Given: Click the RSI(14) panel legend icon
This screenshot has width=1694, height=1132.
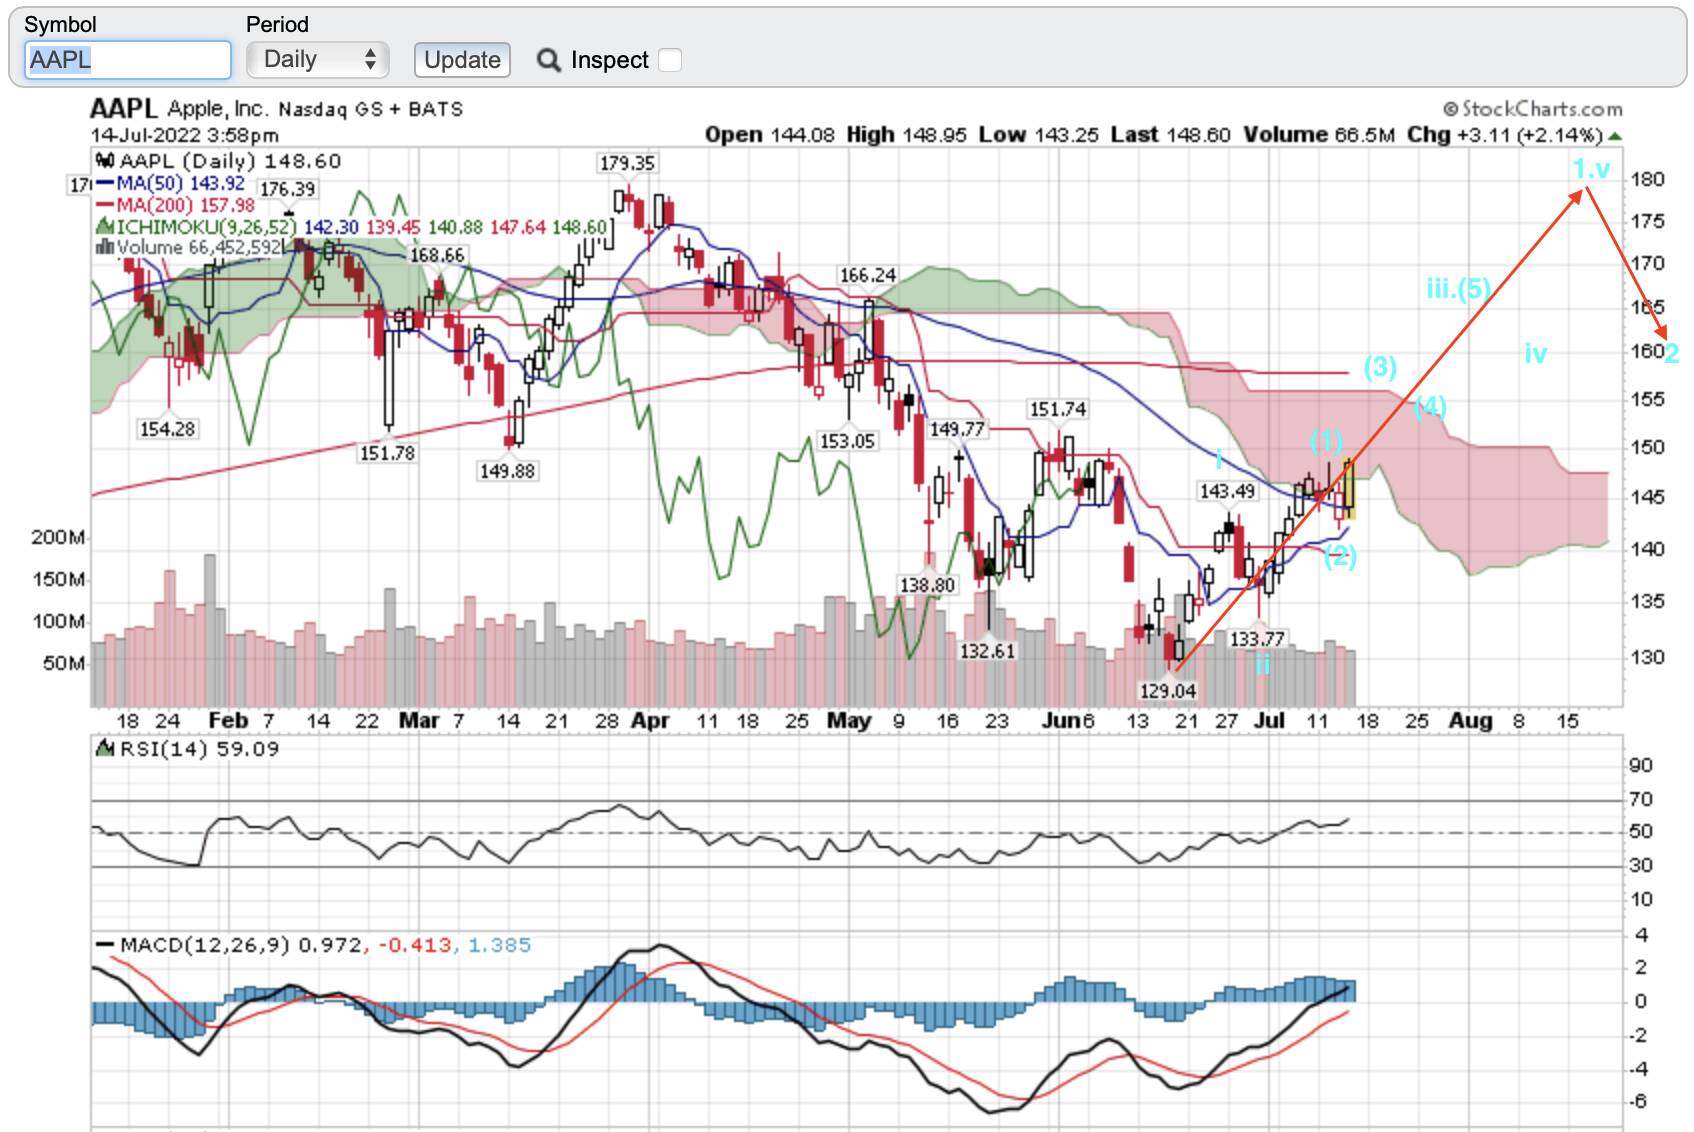Looking at the screenshot, I should tap(105, 749).
